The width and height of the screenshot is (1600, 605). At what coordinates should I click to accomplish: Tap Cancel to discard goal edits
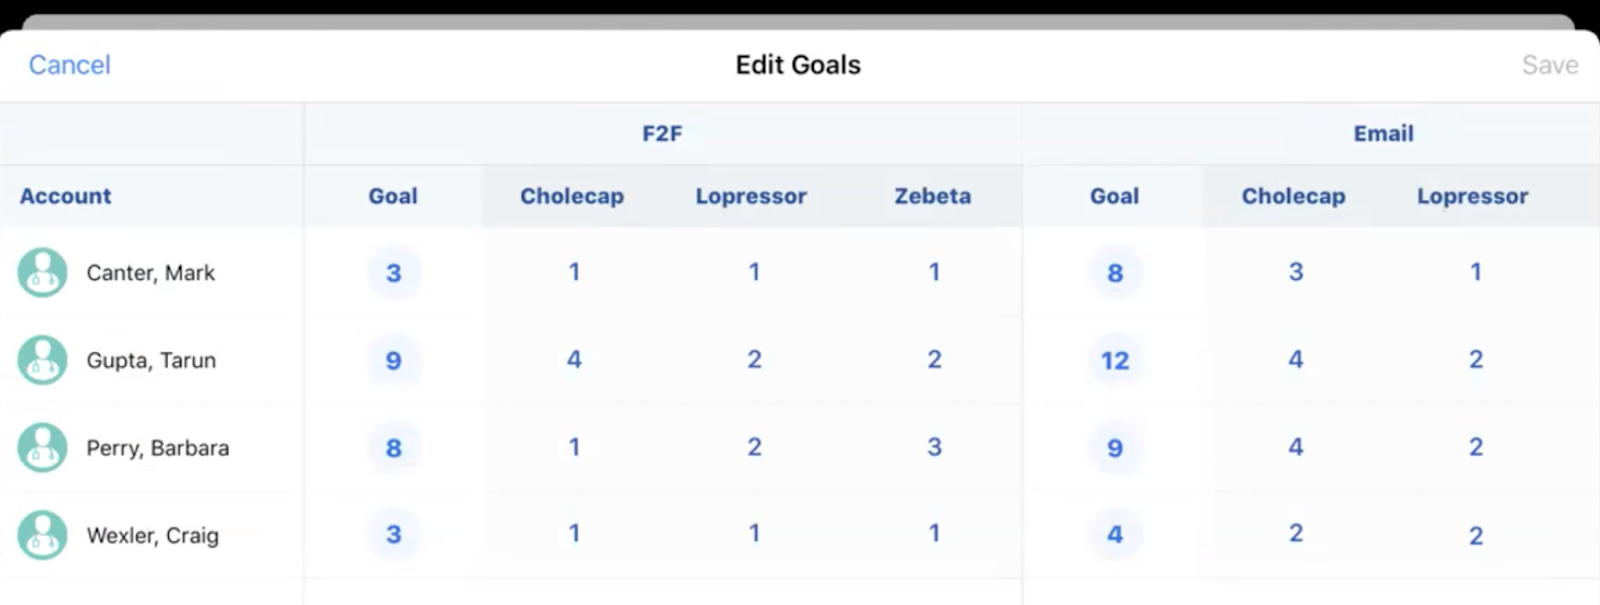click(x=69, y=65)
